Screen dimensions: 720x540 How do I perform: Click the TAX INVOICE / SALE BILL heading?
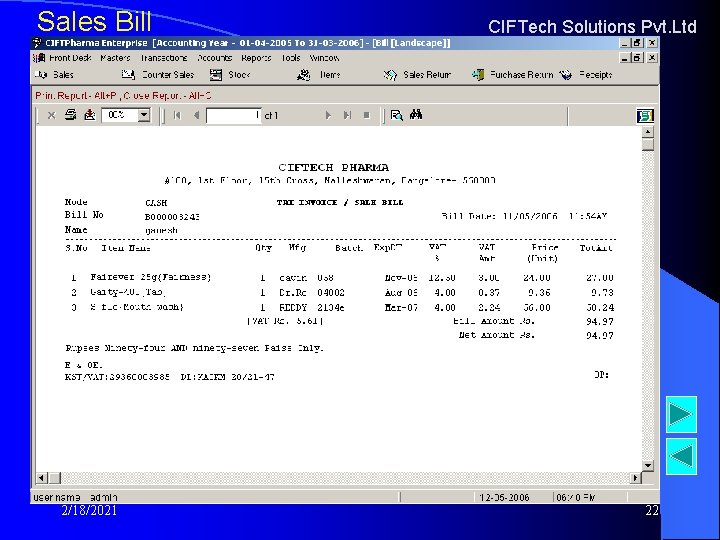click(x=340, y=202)
